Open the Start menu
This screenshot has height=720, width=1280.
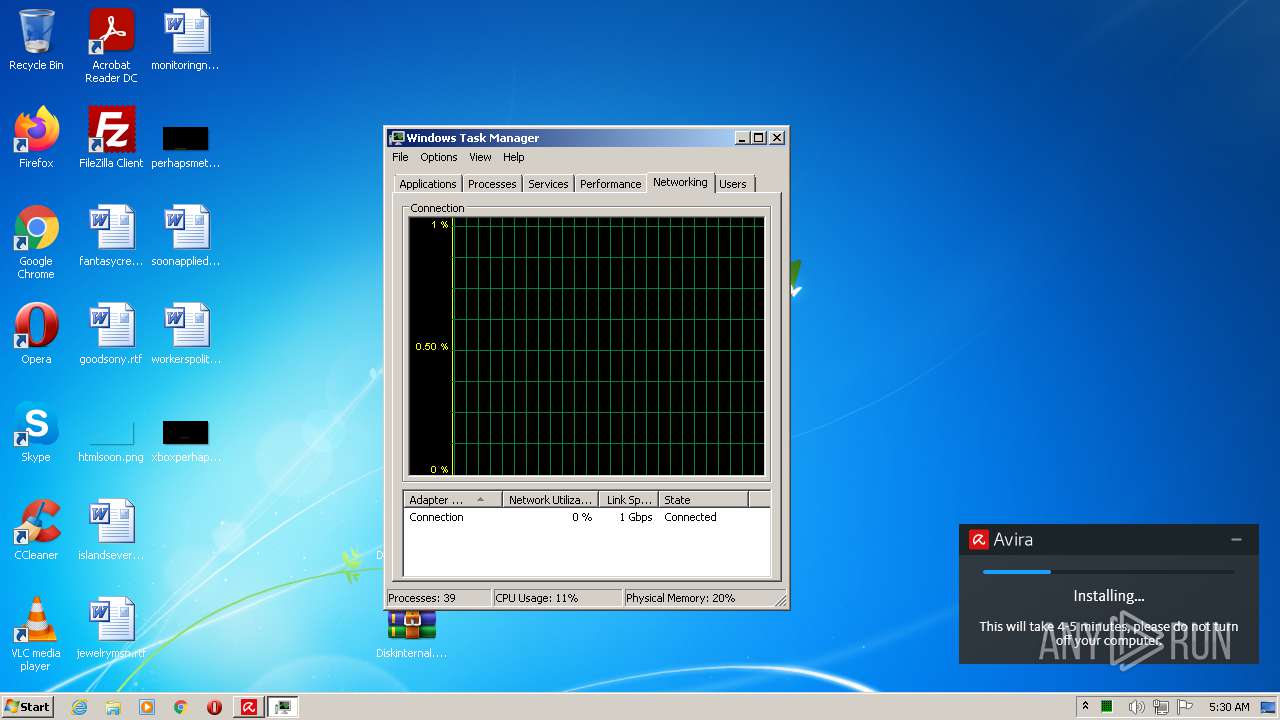pos(27,707)
